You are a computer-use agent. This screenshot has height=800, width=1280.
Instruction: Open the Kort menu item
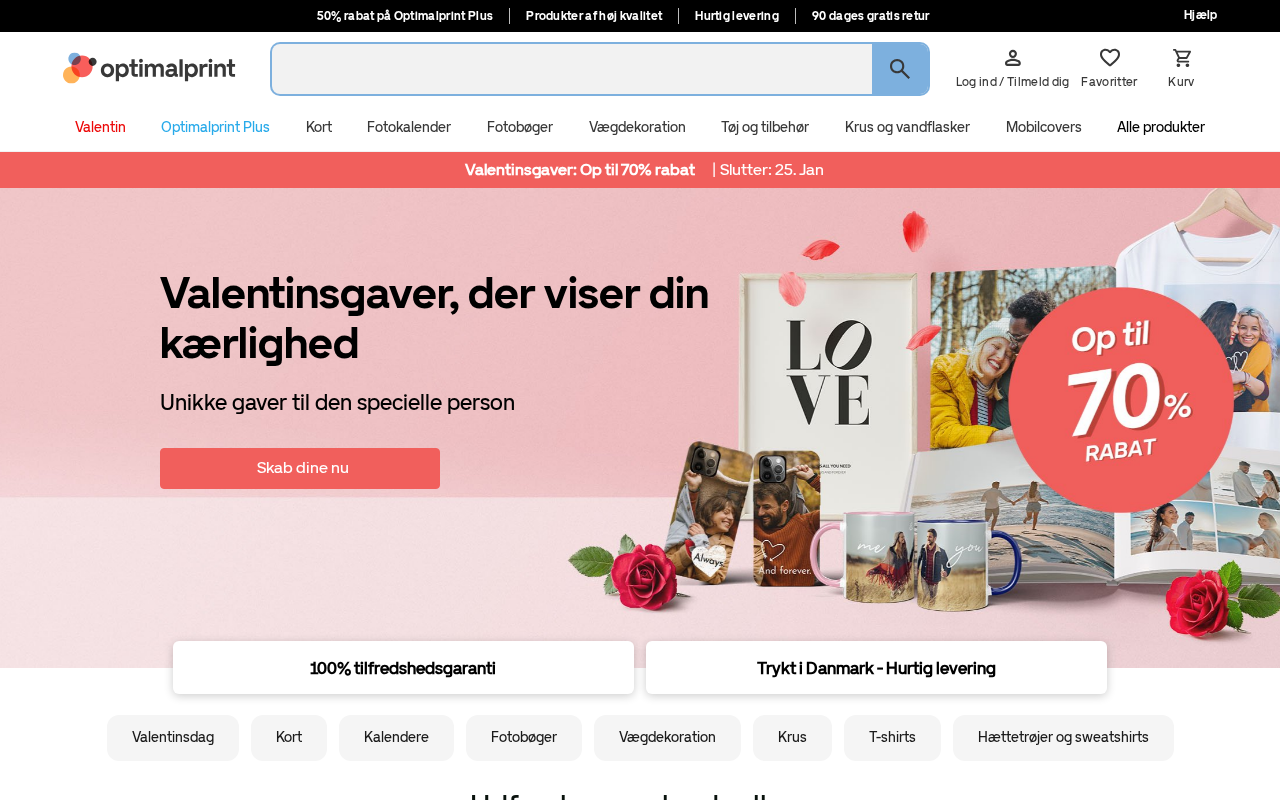tap(319, 127)
